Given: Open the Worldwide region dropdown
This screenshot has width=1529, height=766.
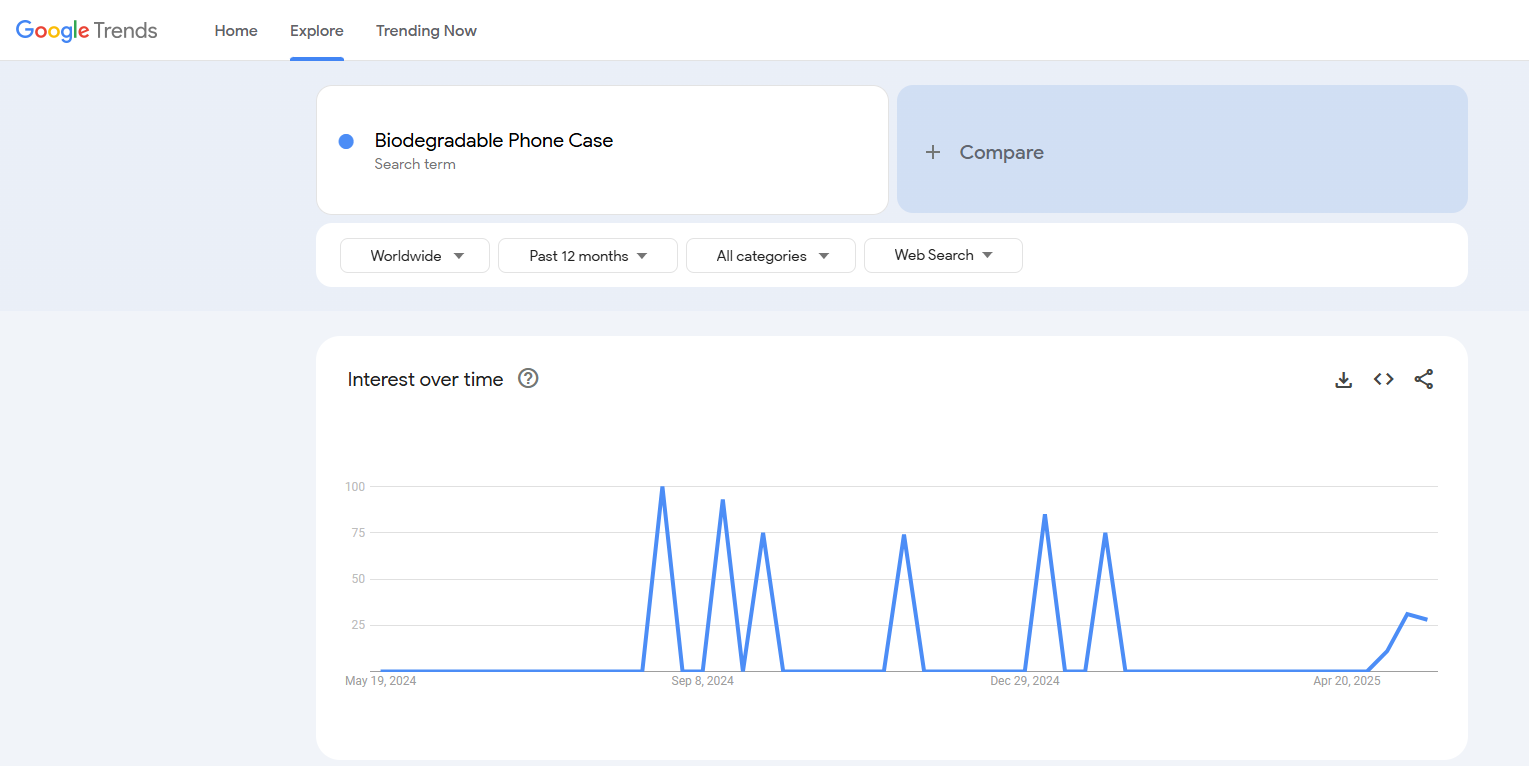Looking at the screenshot, I should [415, 255].
